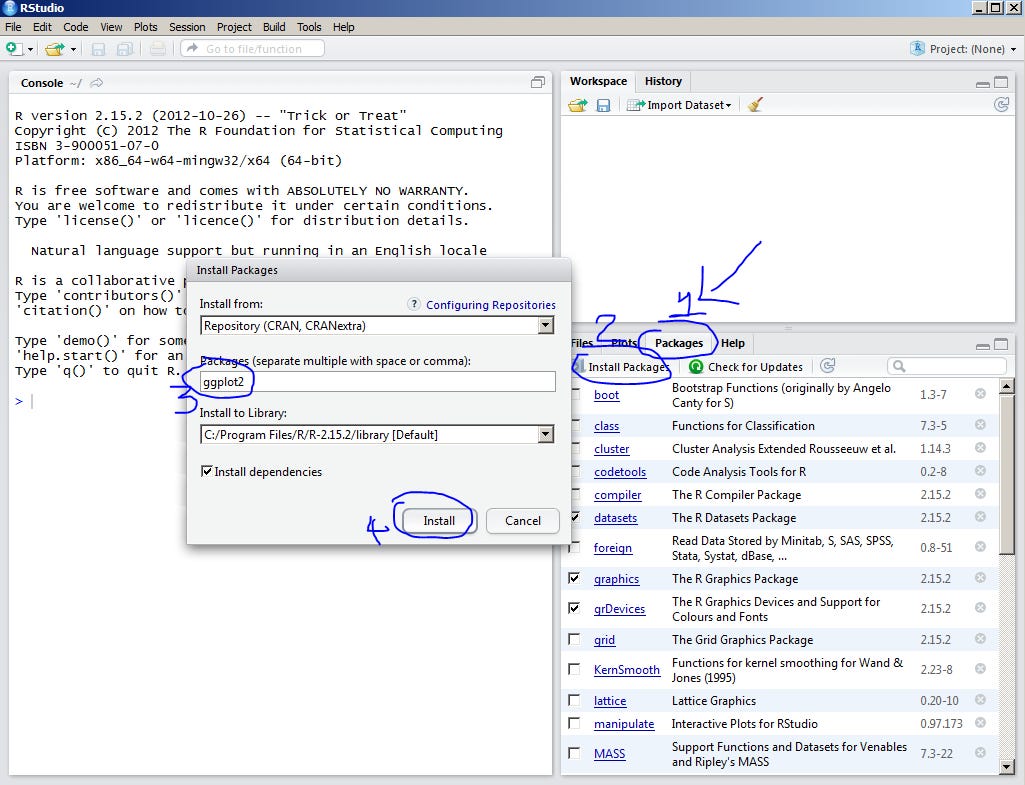
Task: Focus the Go to file/function box
Action: coord(252,48)
